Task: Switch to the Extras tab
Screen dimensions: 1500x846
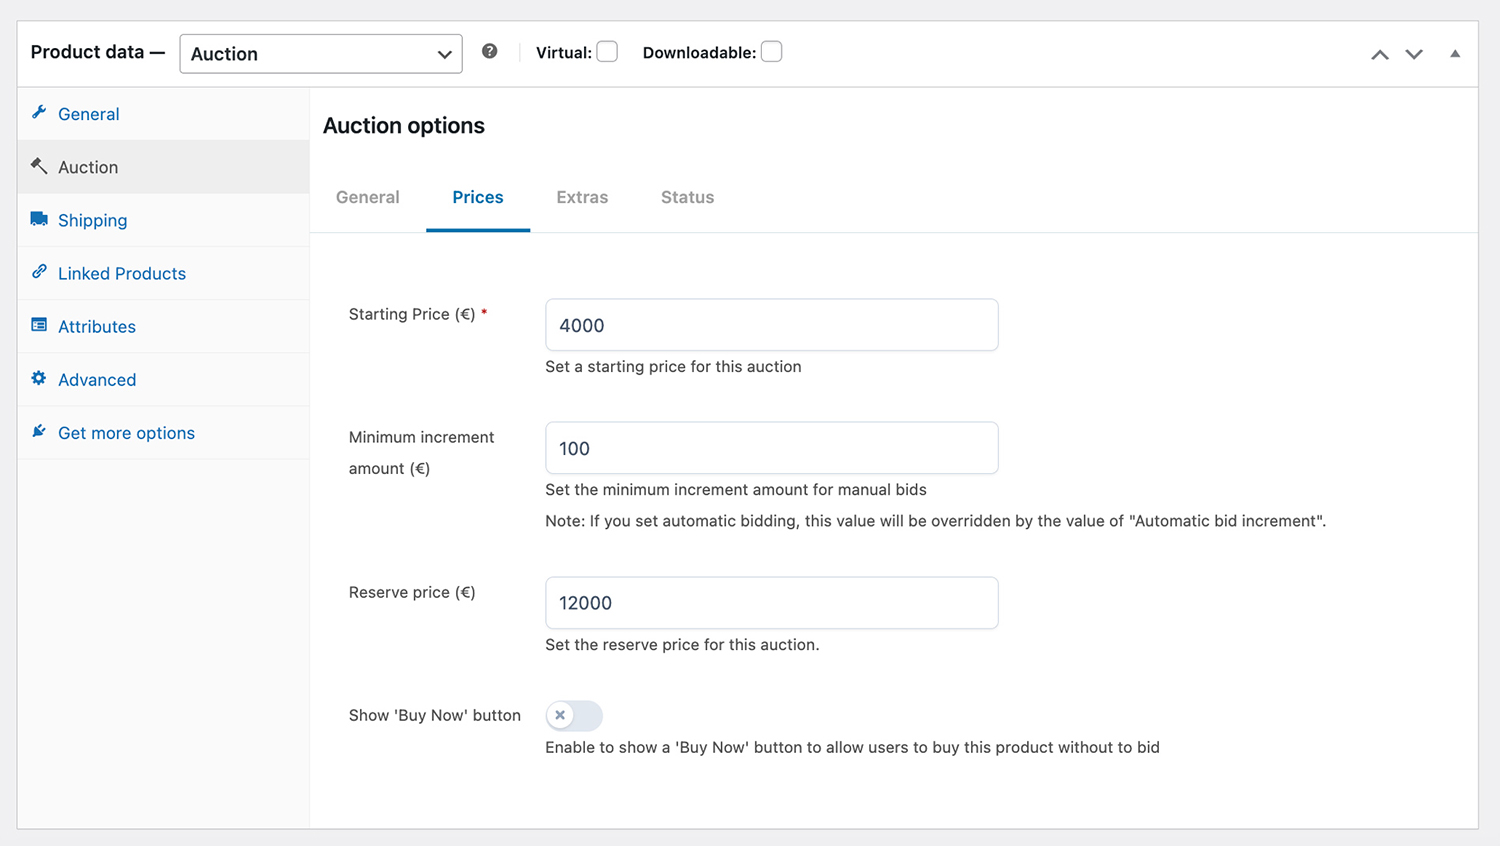Action: 582,198
